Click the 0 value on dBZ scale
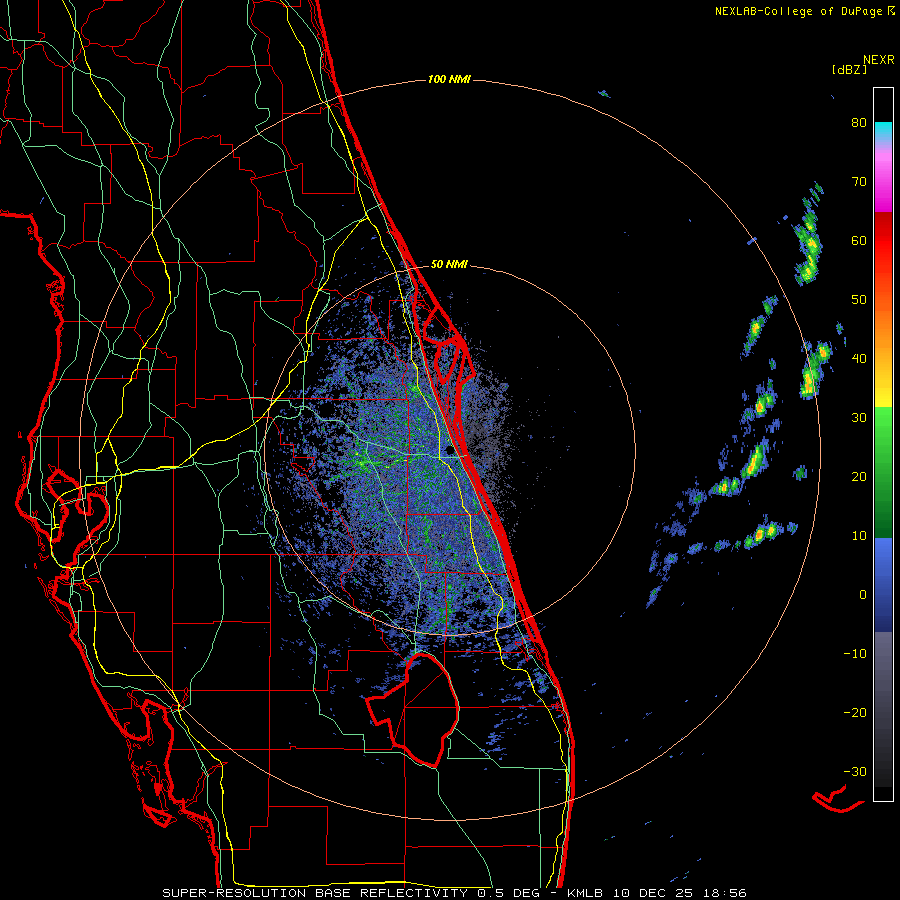The width and height of the screenshot is (900, 900). coord(863,595)
